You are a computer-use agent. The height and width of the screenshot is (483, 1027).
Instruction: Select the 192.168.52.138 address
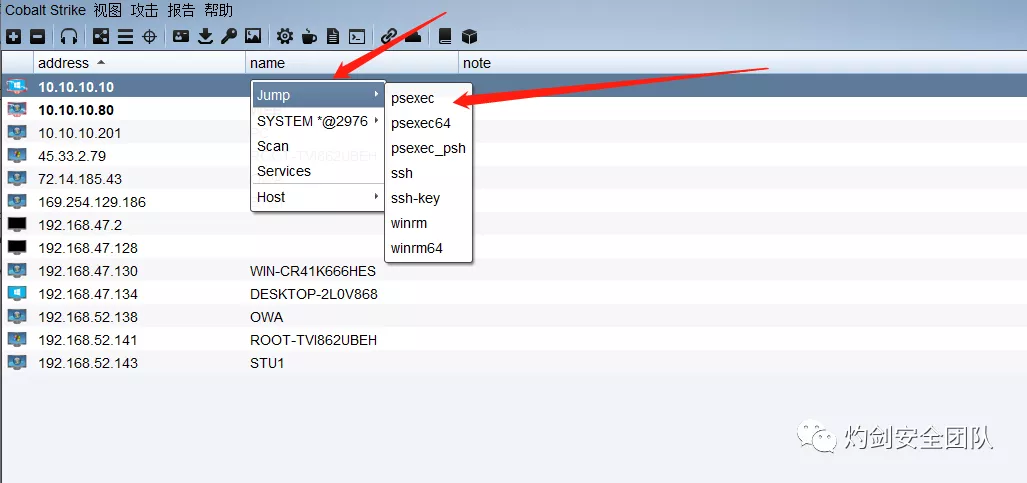(88, 317)
